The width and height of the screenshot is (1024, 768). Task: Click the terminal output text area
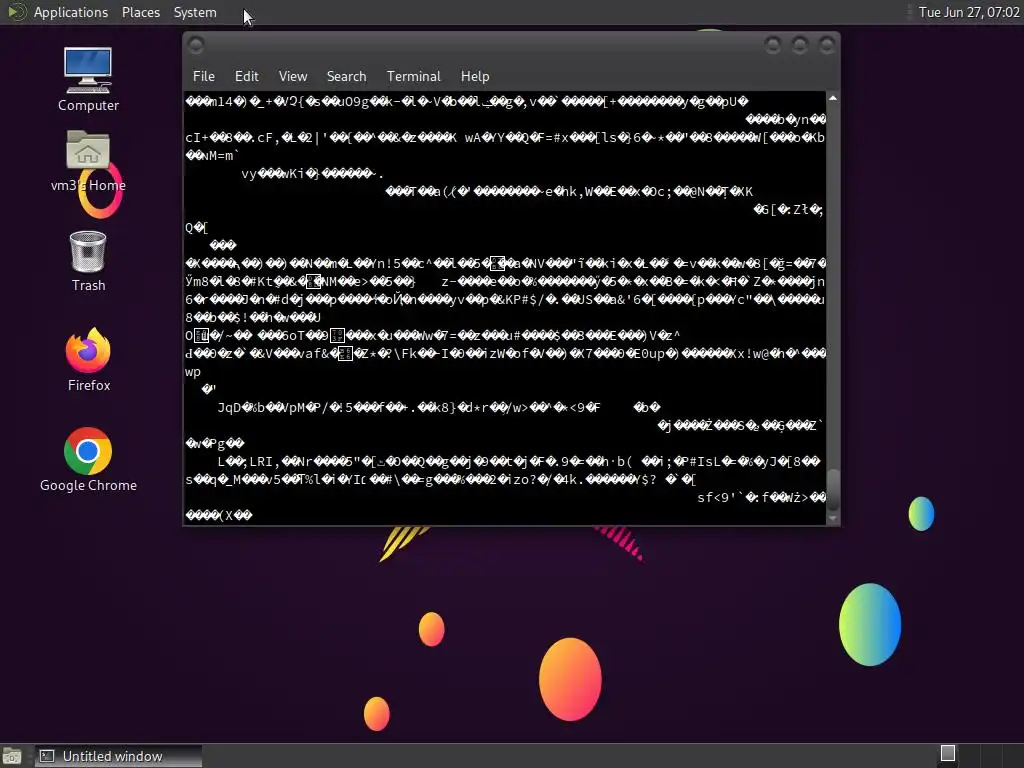504,308
